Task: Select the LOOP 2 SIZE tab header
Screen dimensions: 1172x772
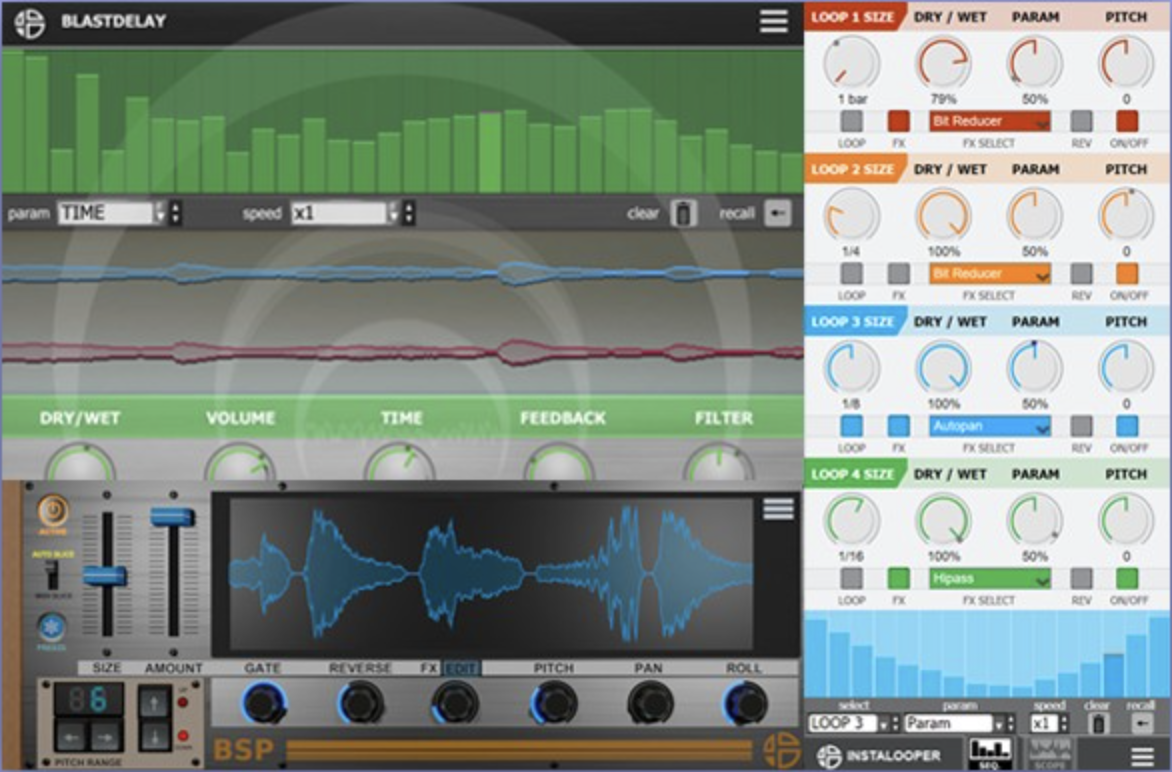Action: click(854, 169)
